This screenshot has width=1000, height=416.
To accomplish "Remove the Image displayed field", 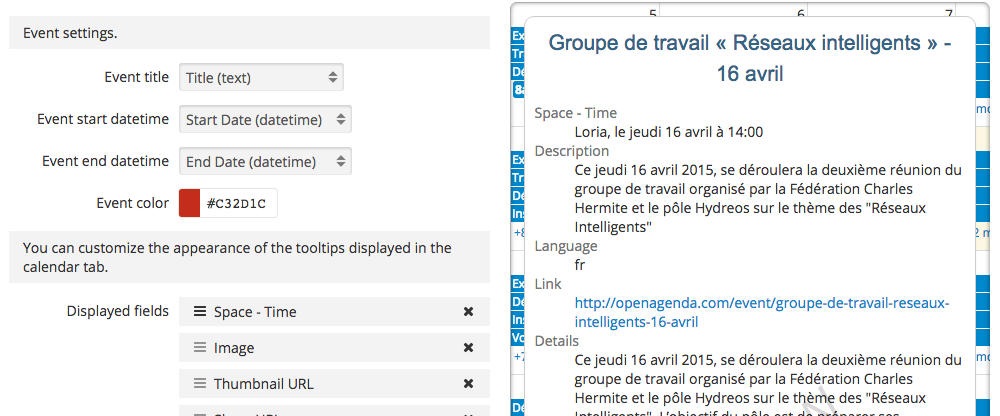I will (468, 348).
